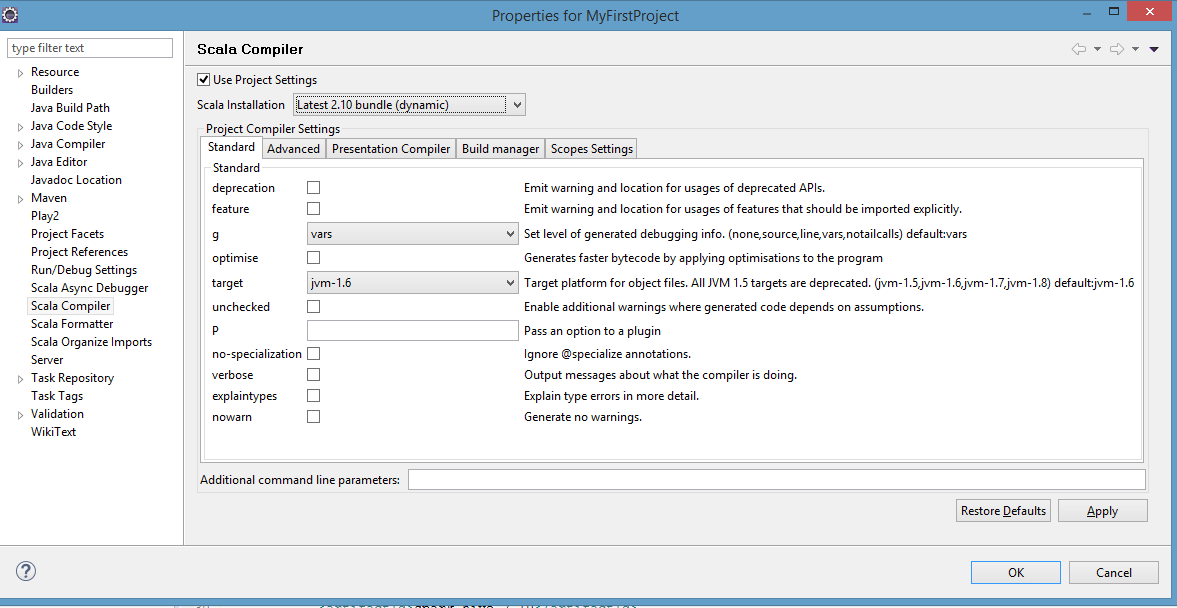Check the optimise checkbox
1177x608 pixels.
point(315,257)
